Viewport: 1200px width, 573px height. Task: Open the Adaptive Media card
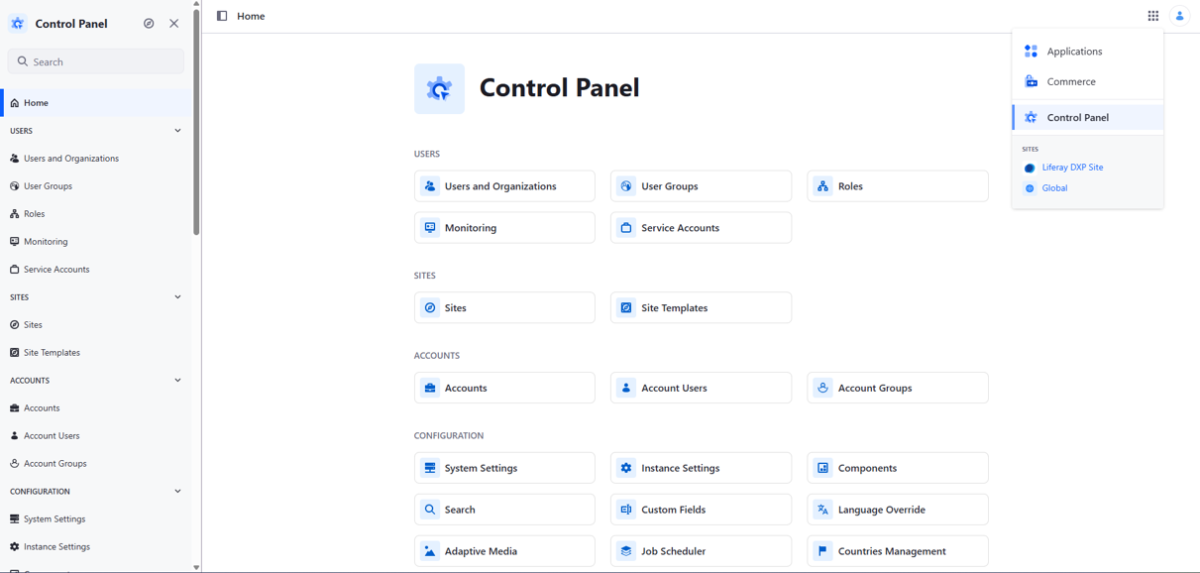coord(505,551)
